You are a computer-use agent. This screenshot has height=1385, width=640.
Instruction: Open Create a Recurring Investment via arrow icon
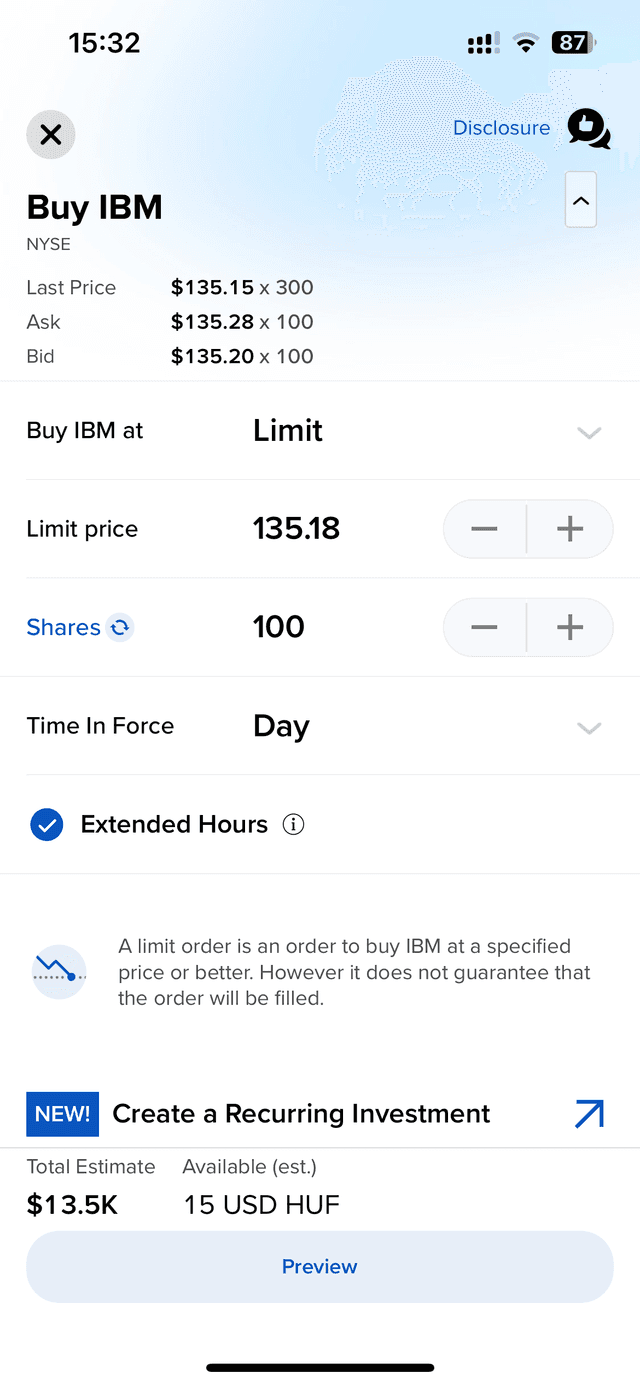click(589, 1113)
